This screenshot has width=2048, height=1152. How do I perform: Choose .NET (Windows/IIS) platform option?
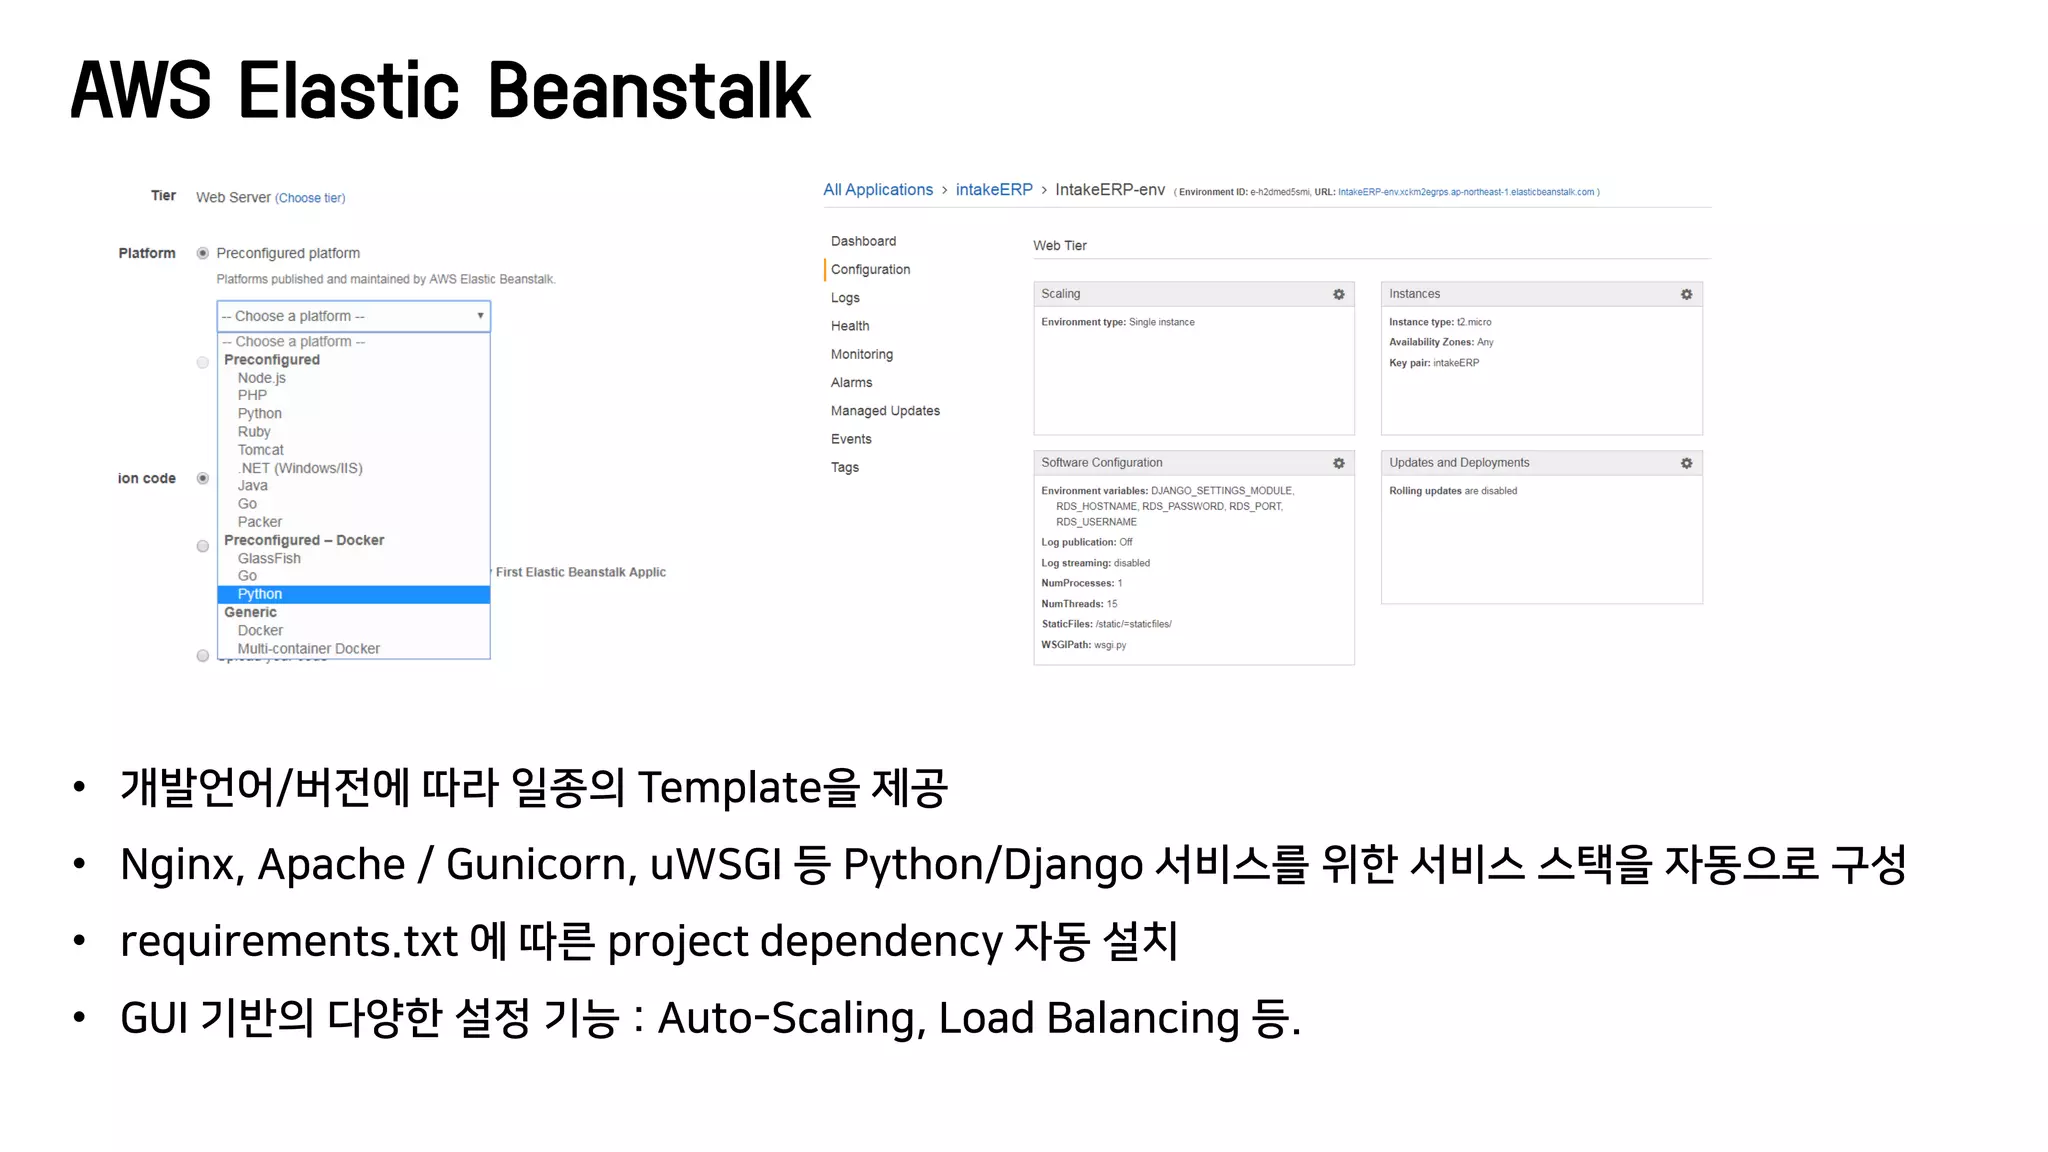point(300,468)
